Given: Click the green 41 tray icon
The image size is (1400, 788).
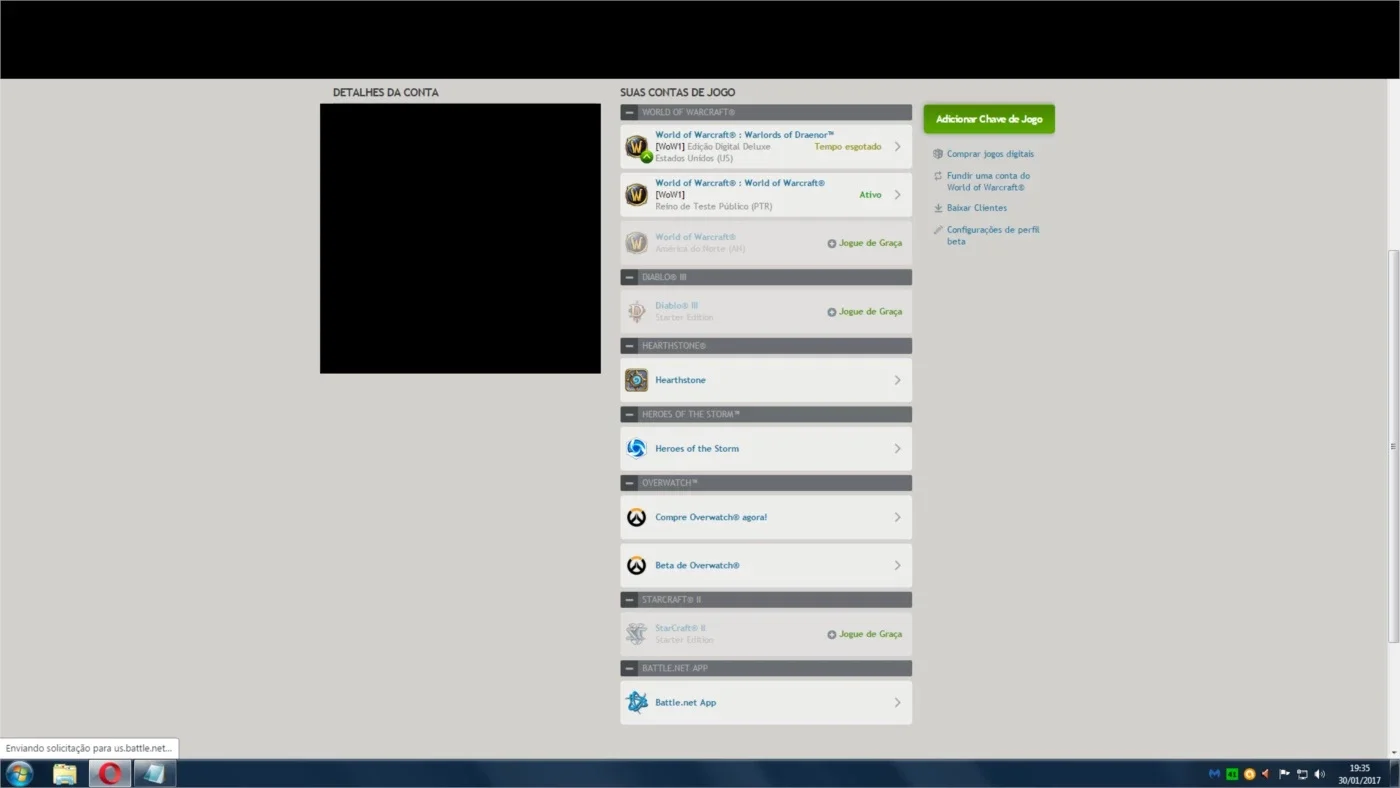Looking at the screenshot, I should pos(1232,774).
